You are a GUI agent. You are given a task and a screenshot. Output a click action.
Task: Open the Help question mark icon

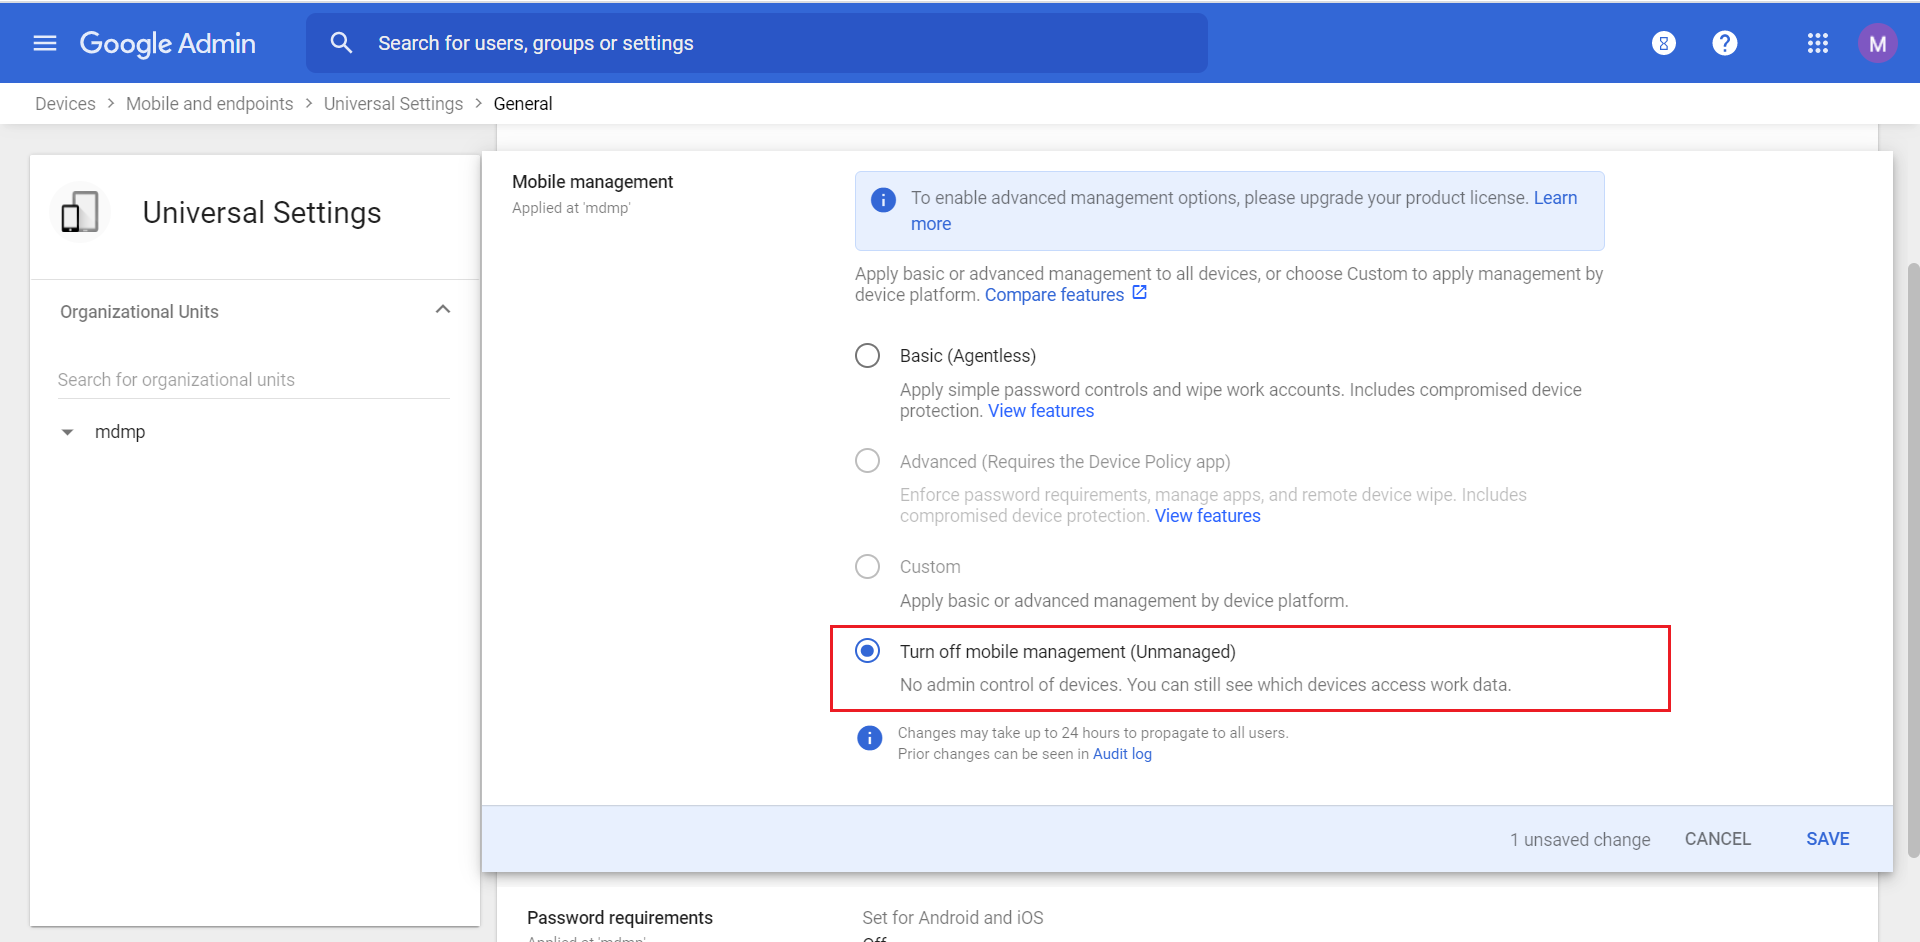tap(1725, 43)
